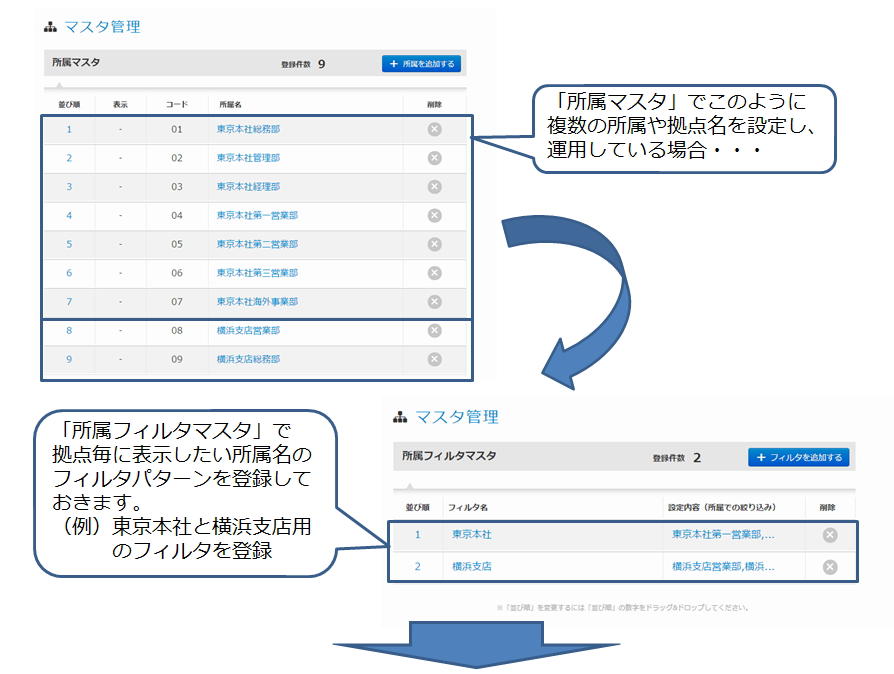Click delete icon for 東京本社総務部 row
Viewport: 894px width, 674px height.
[x=434, y=129]
